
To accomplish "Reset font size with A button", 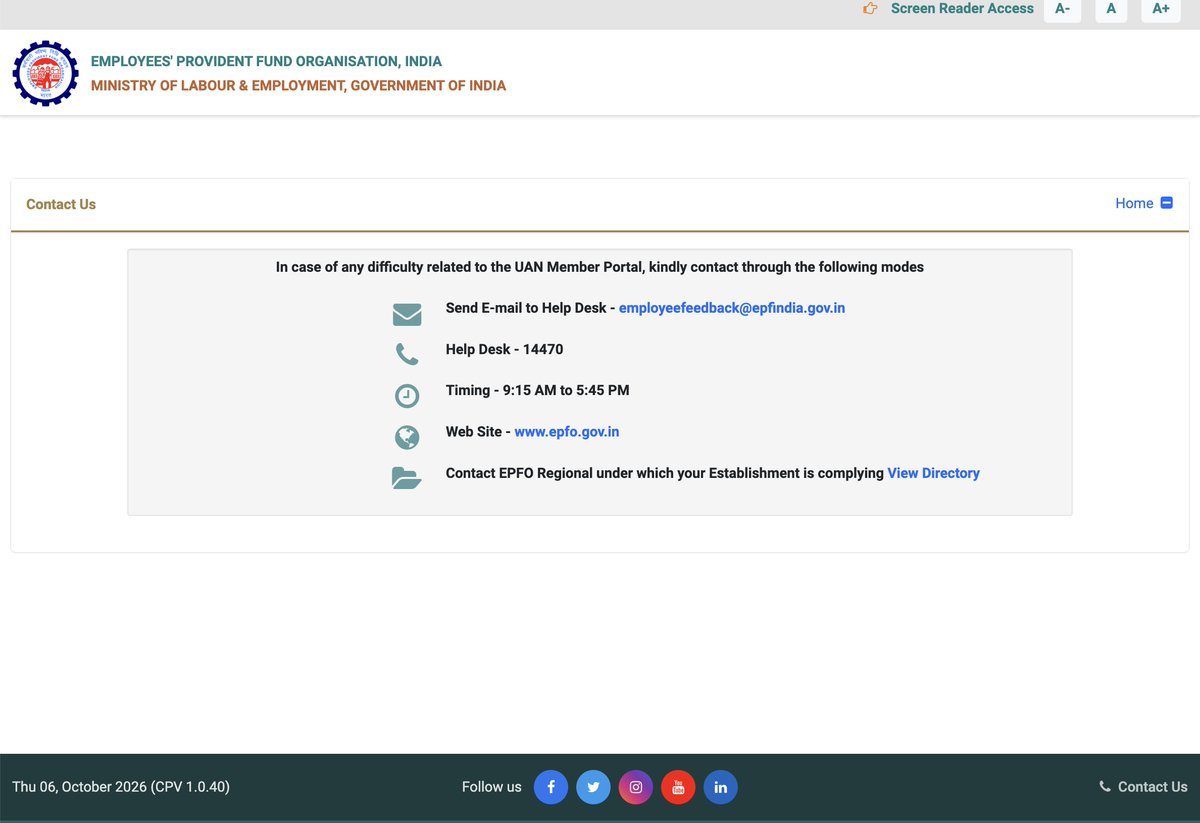I will [1111, 9].
